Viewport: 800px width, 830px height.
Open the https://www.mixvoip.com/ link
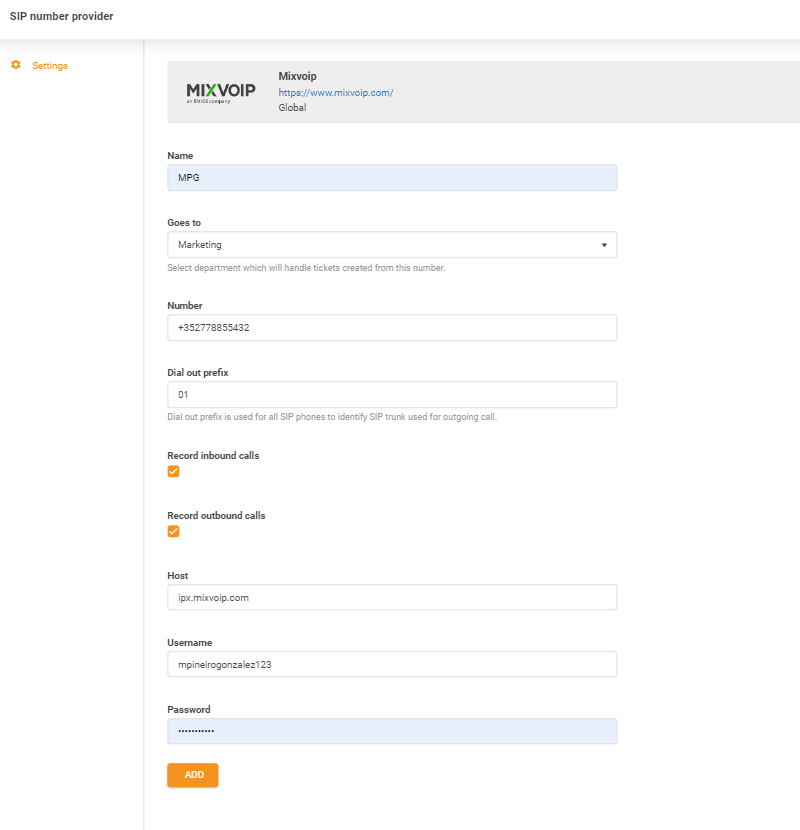[x=335, y=92]
